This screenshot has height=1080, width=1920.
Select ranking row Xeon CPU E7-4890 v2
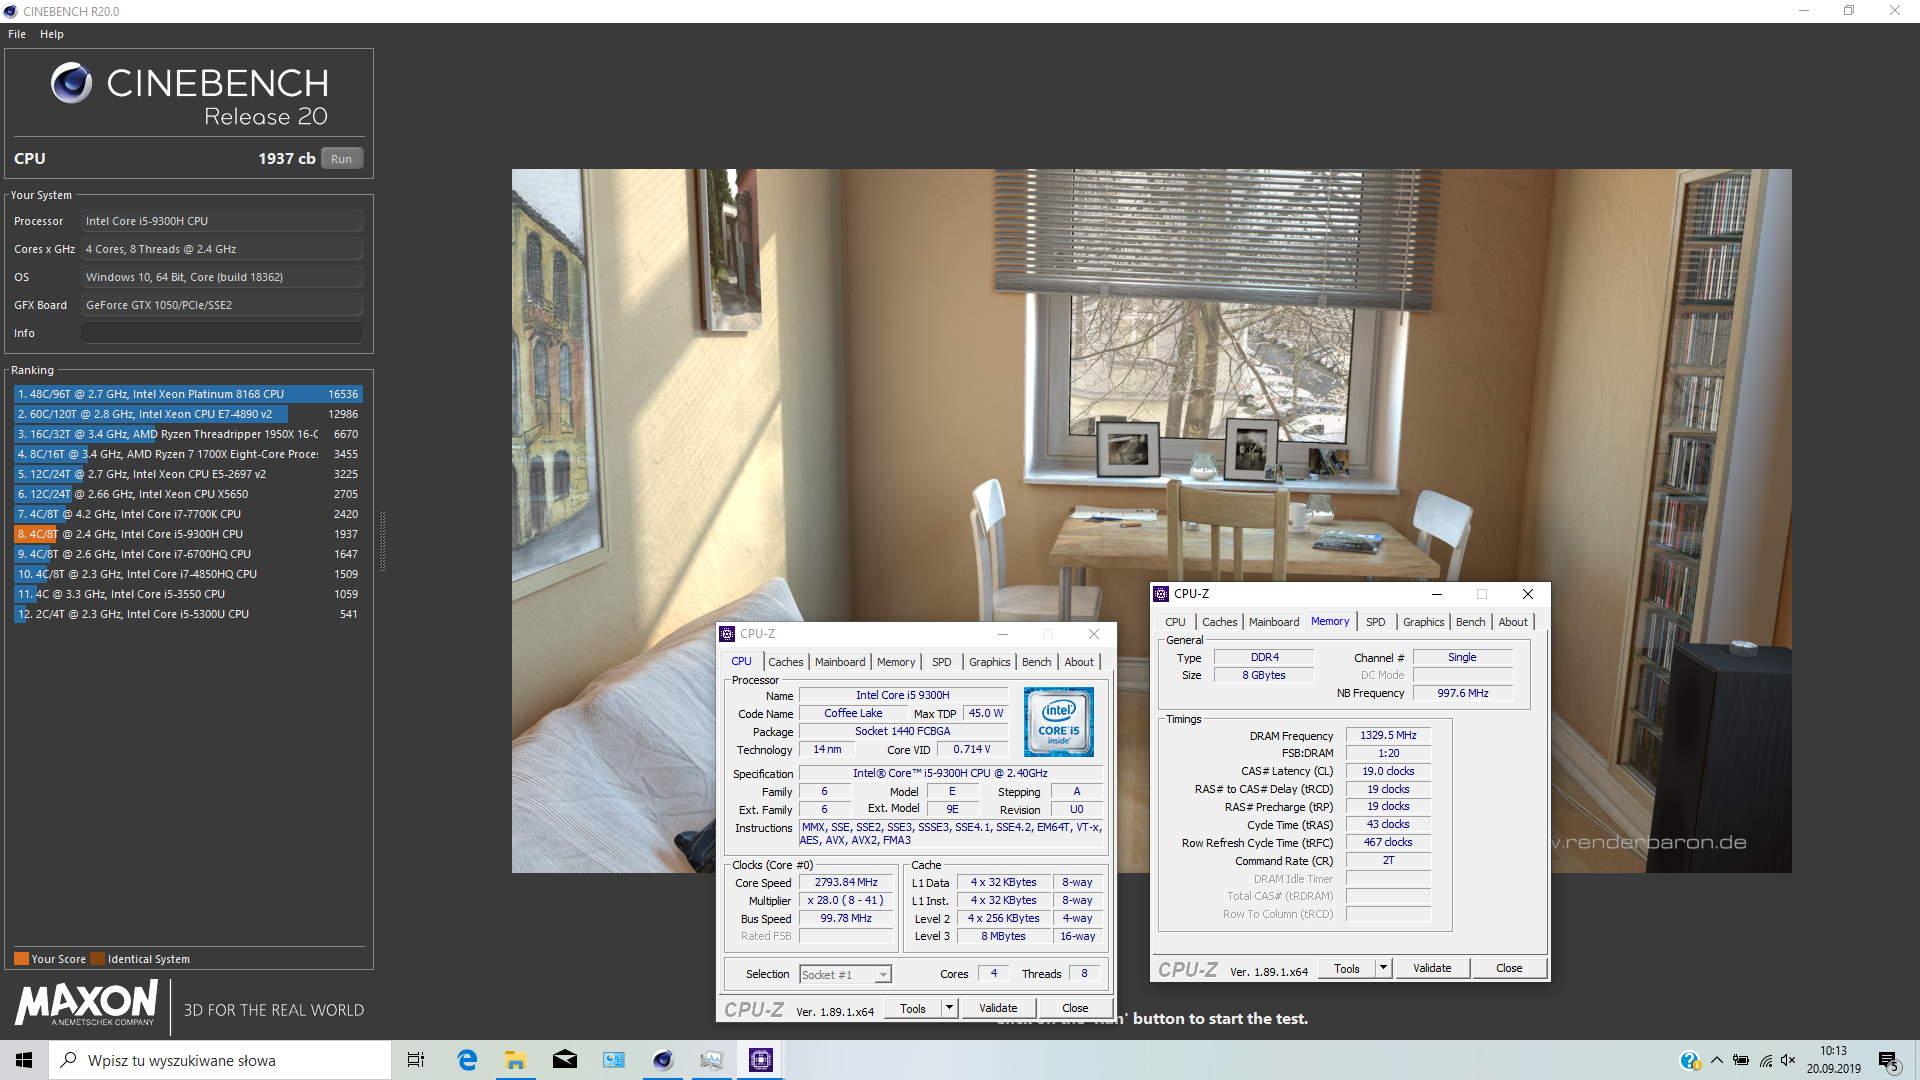(188, 414)
